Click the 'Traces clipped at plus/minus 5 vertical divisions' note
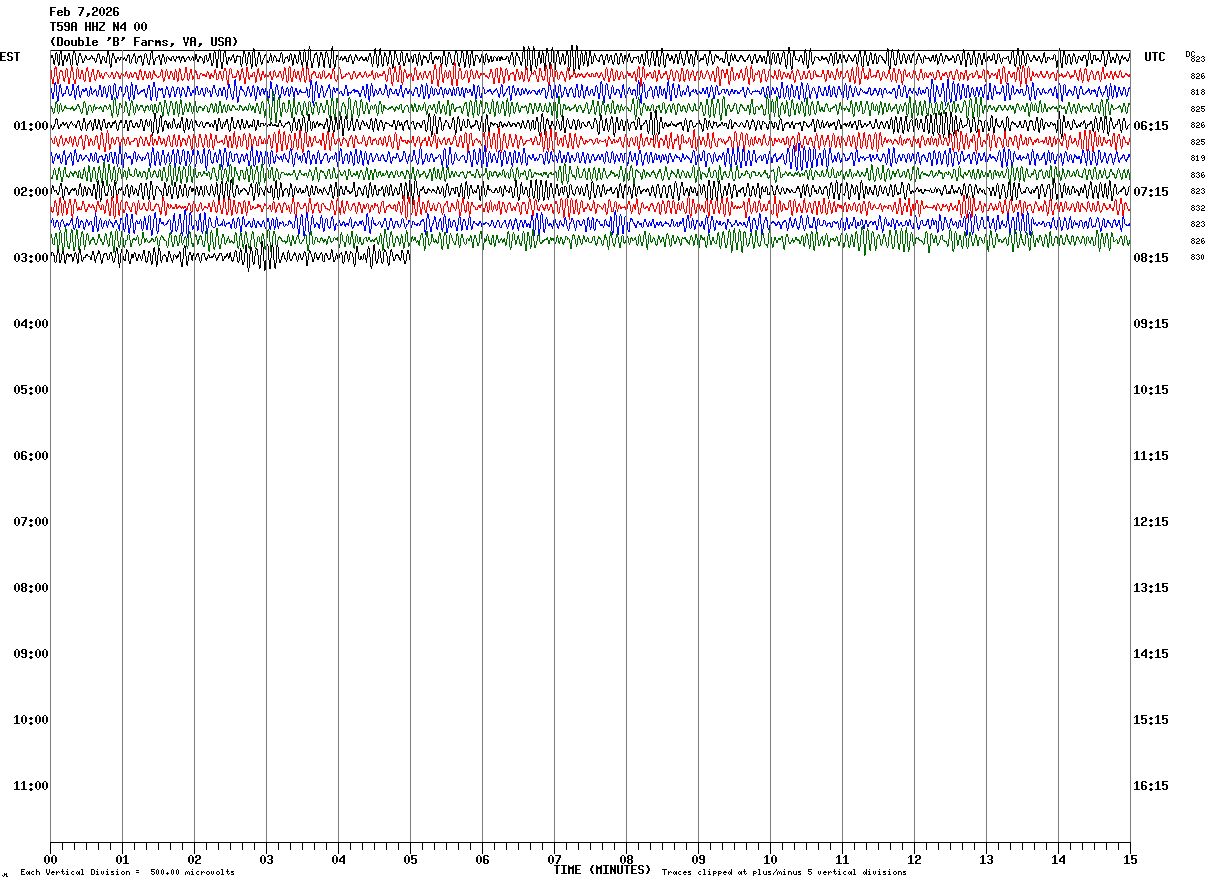Image resolution: width=1210 pixels, height=886 pixels. [784, 873]
